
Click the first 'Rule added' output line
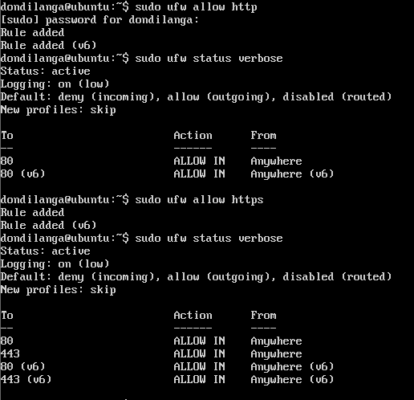[32, 33]
